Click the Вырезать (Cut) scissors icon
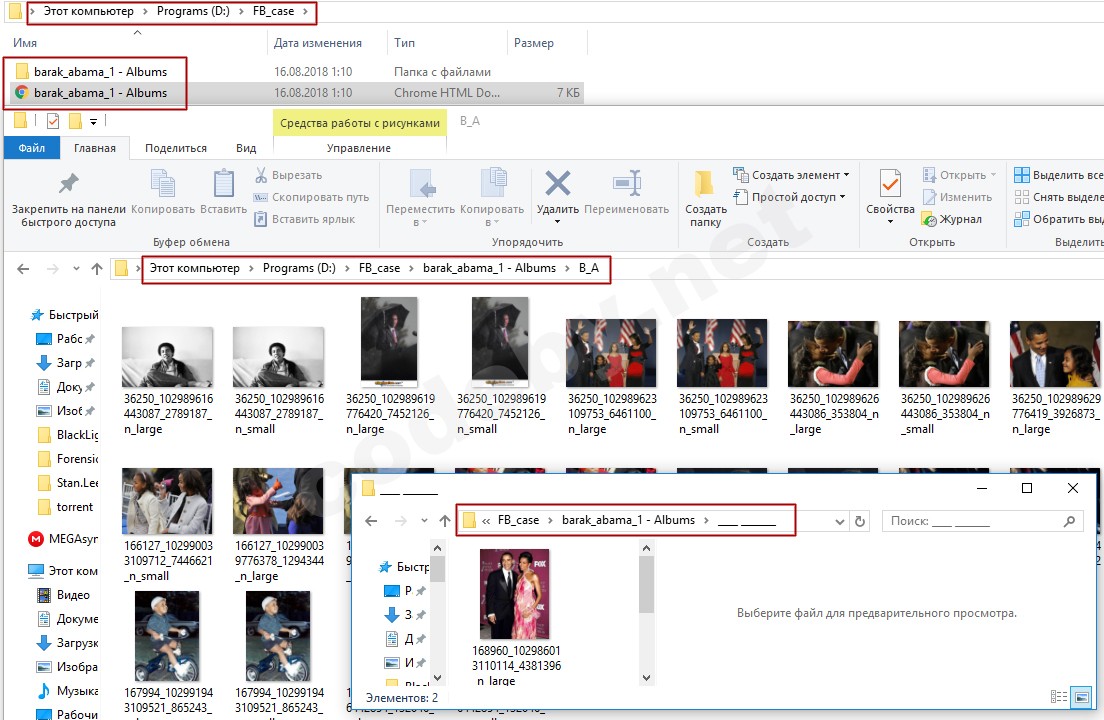Viewport: 1104px width, 720px height. coord(261,175)
